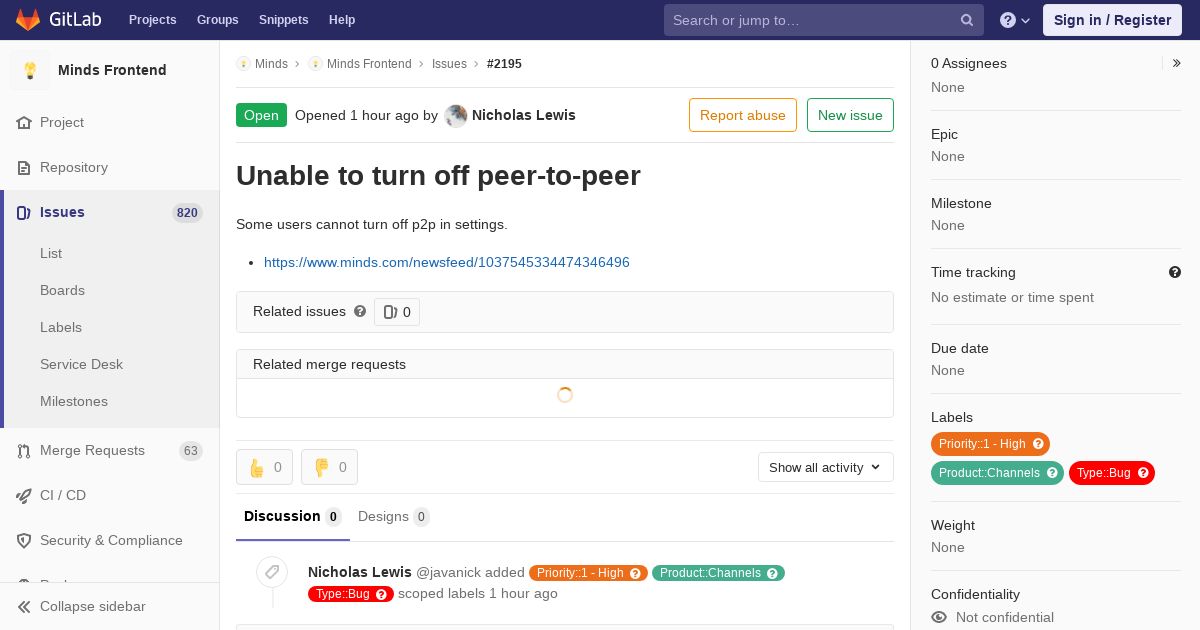Click the Collapse sidebar double-chevron icon
Image resolution: width=1200 pixels, height=630 pixels.
pos(24,606)
